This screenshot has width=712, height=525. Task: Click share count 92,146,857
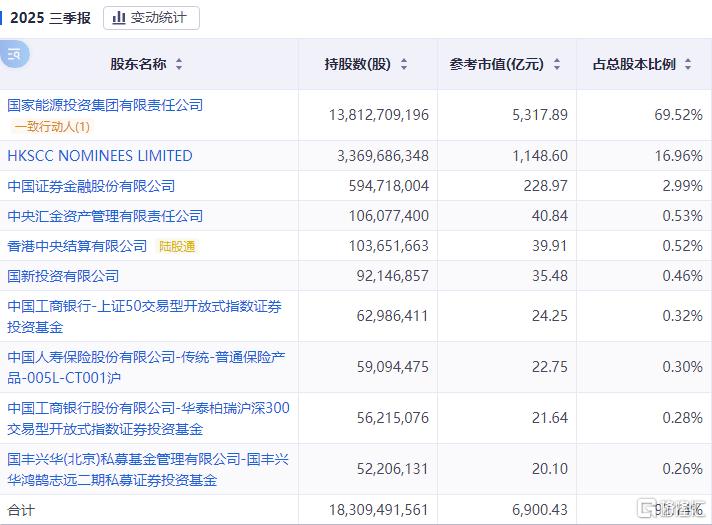392,276
